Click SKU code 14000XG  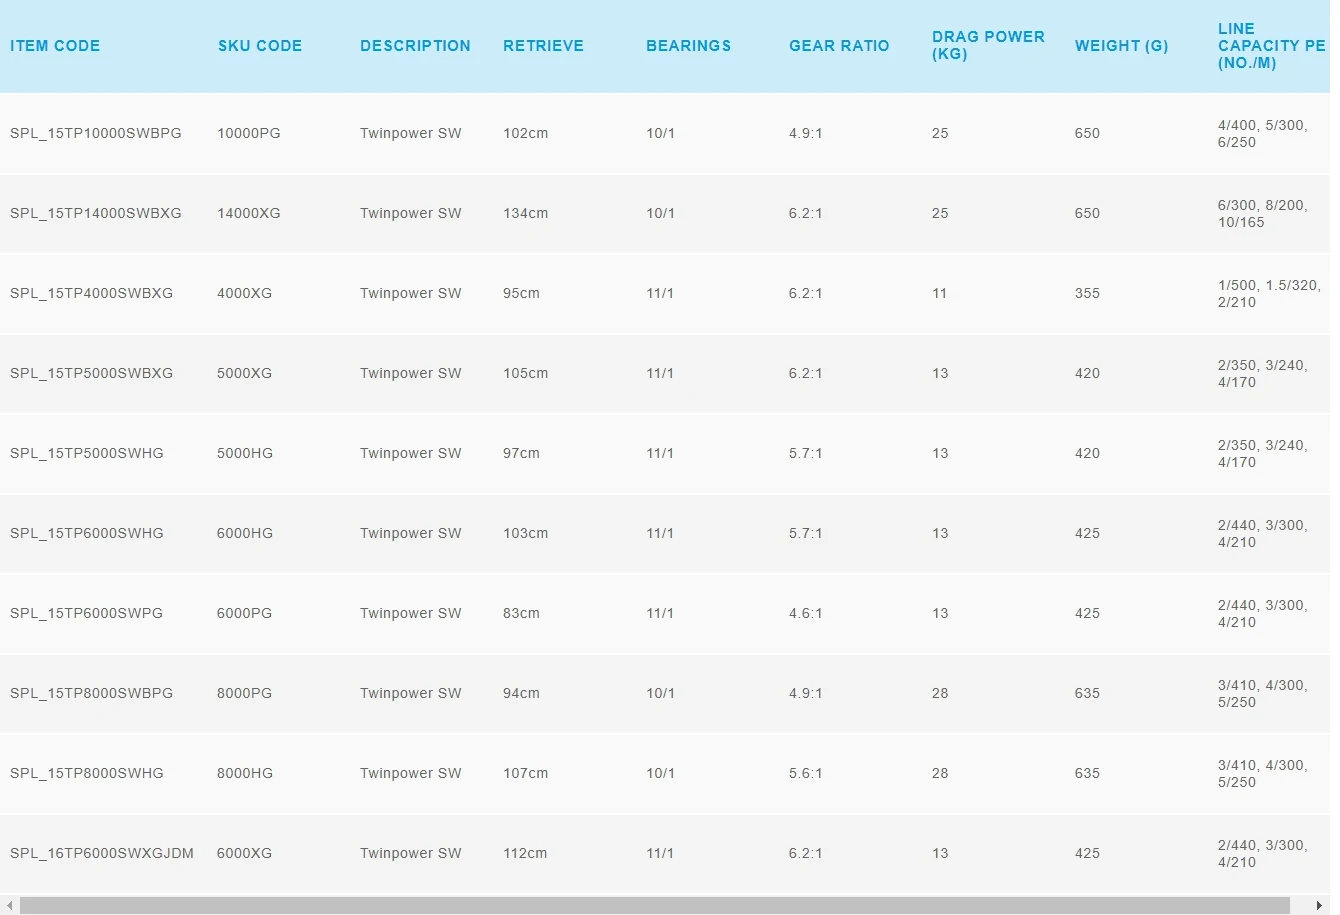click(x=249, y=213)
